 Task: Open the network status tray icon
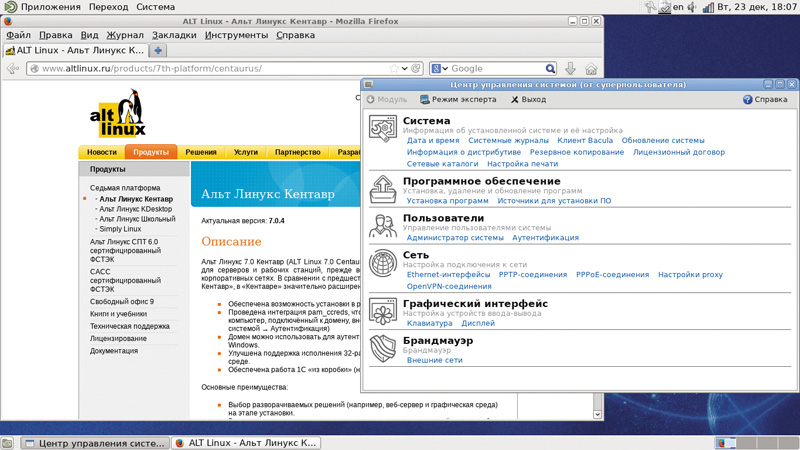pos(708,7)
